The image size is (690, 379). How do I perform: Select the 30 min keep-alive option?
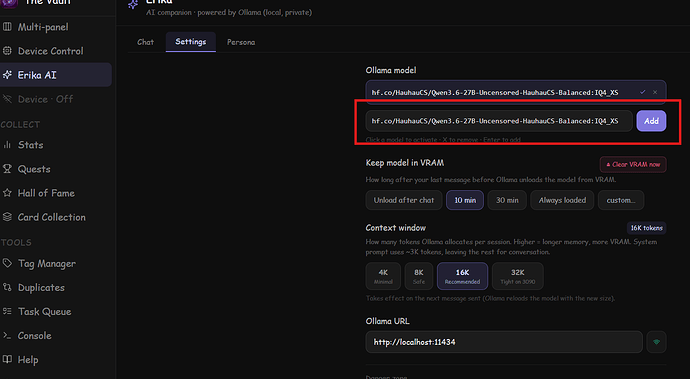click(x=507, y=200)
